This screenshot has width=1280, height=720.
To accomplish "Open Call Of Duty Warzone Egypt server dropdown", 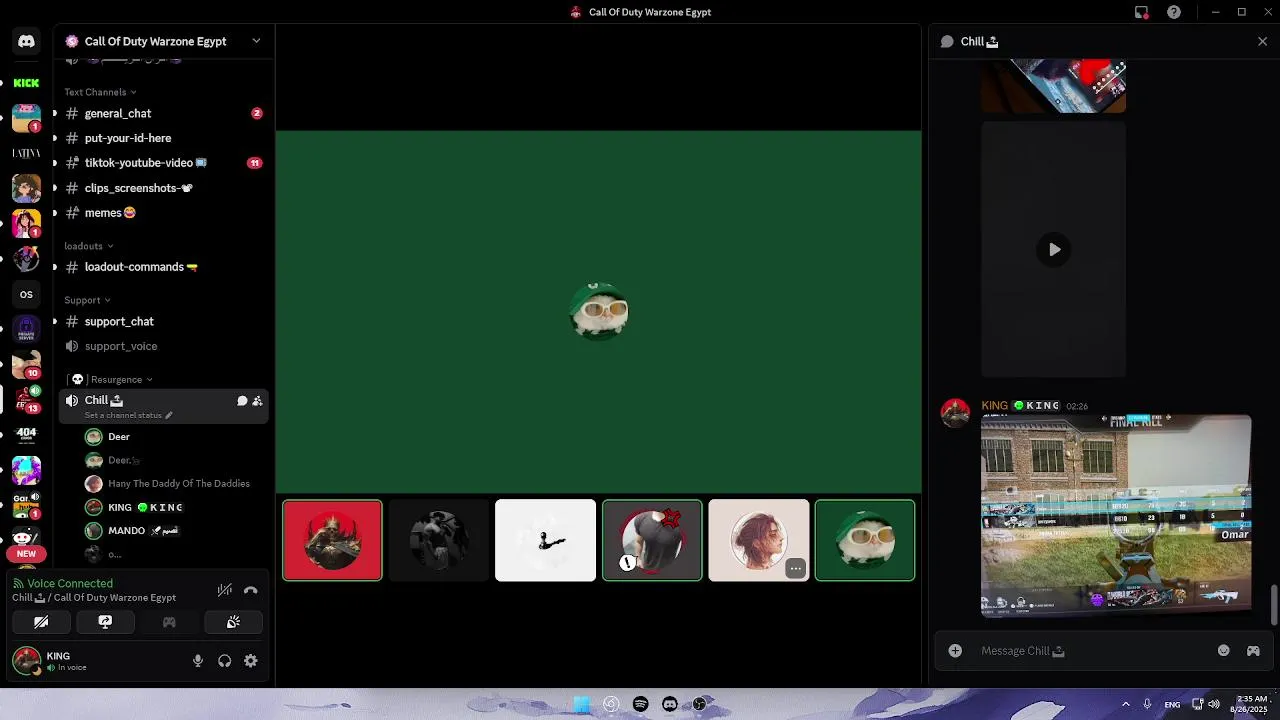I will point(256,41).
